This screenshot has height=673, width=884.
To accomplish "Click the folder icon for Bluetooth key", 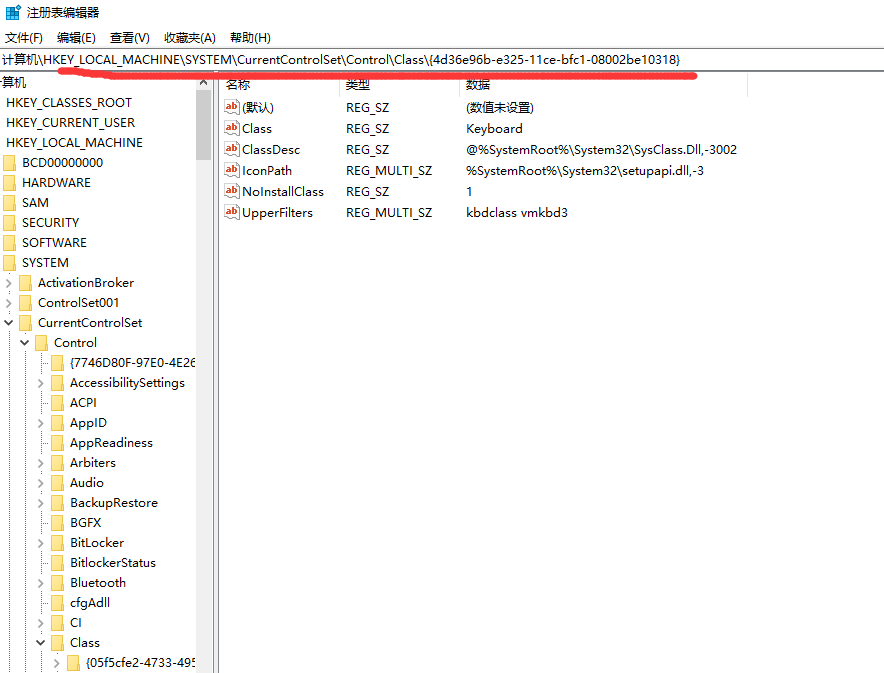I will [57, 582].
